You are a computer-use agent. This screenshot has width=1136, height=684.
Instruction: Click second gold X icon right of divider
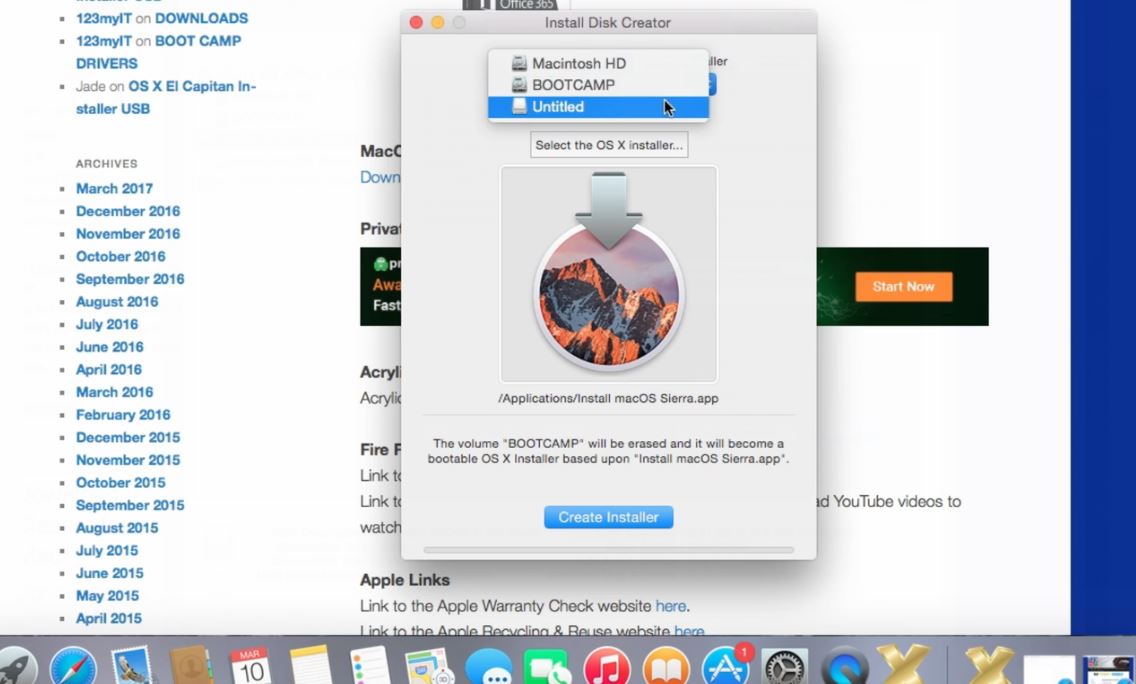coord(988,665)
